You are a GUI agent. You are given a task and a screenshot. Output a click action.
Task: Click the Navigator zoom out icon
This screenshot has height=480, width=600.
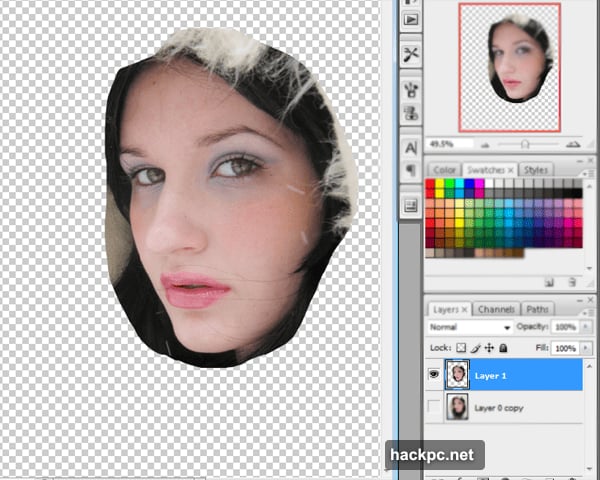click(485, 145)
